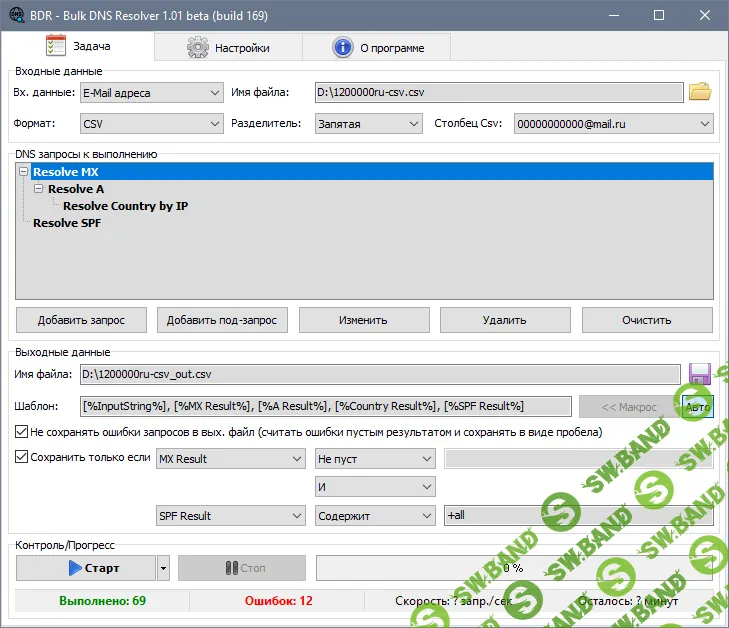The height and width of the screenshot is (628, 729).
Task: Open the Старт button dropdown arrow
Action: (163, 568)
